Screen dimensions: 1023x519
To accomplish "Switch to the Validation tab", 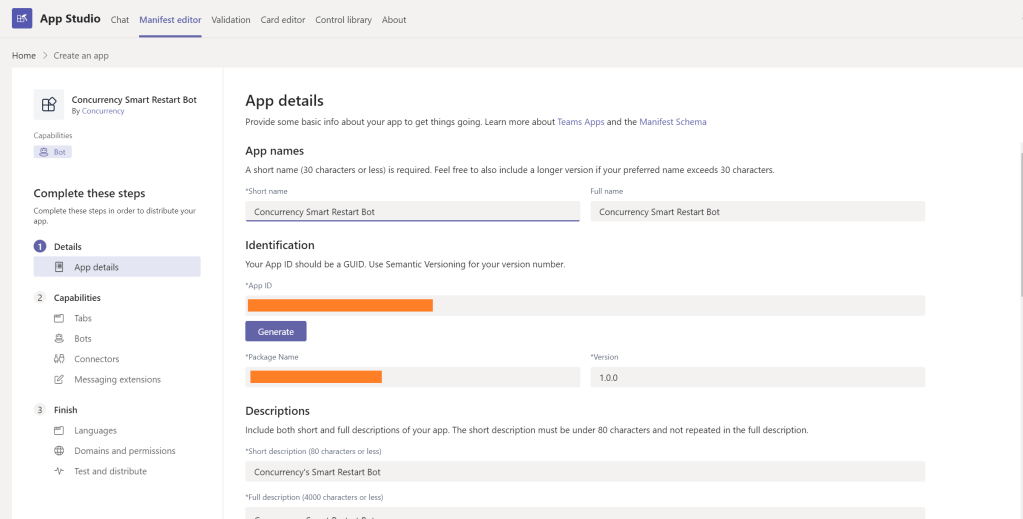I will coord(231,20).
